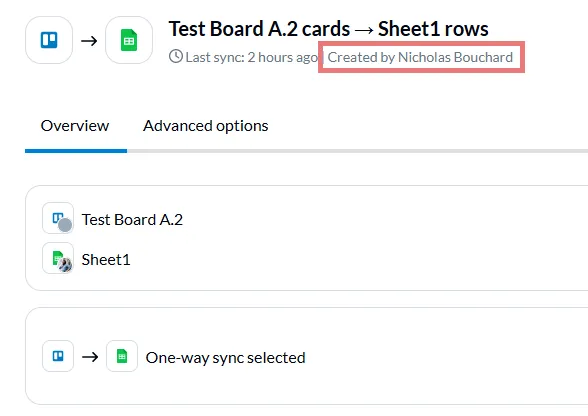The height and width of the screenshot is (416, 588).
Task: Click the small Trello icon in sync direction card
Action: pyautogui.click(x=58, y=356)
